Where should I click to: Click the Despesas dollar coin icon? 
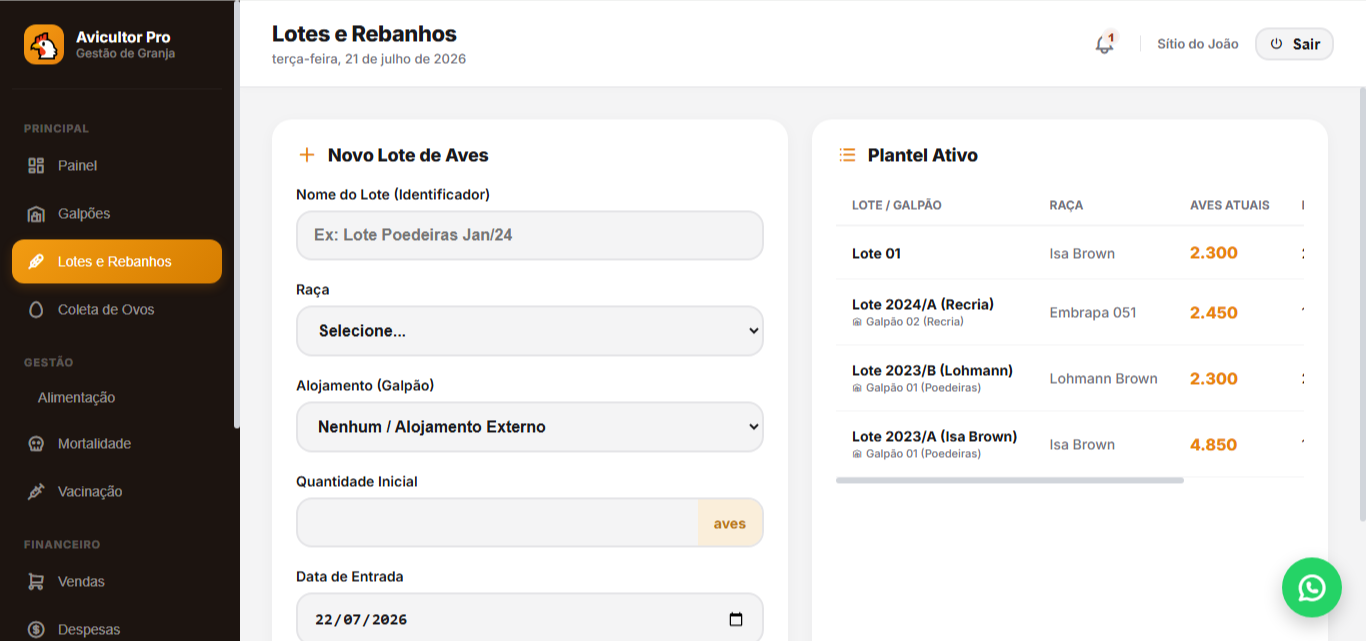coord(36,630)
